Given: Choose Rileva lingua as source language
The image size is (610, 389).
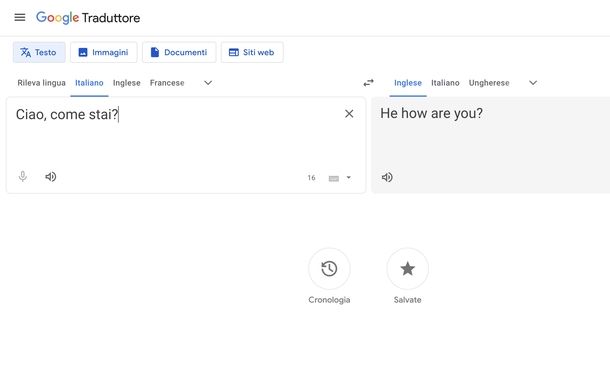Looking at the screenshot, I should pyautogui.click(x=41, y=83).
